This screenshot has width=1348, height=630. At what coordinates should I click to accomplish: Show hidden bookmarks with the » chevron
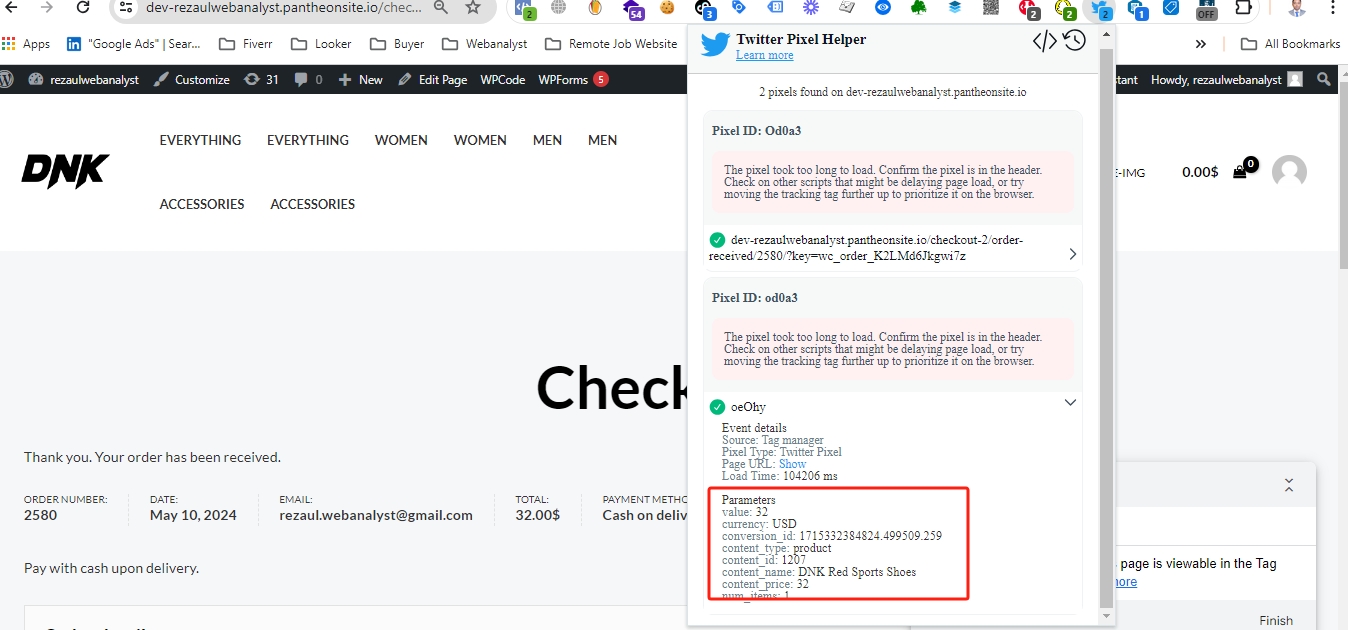(1200, 44)
